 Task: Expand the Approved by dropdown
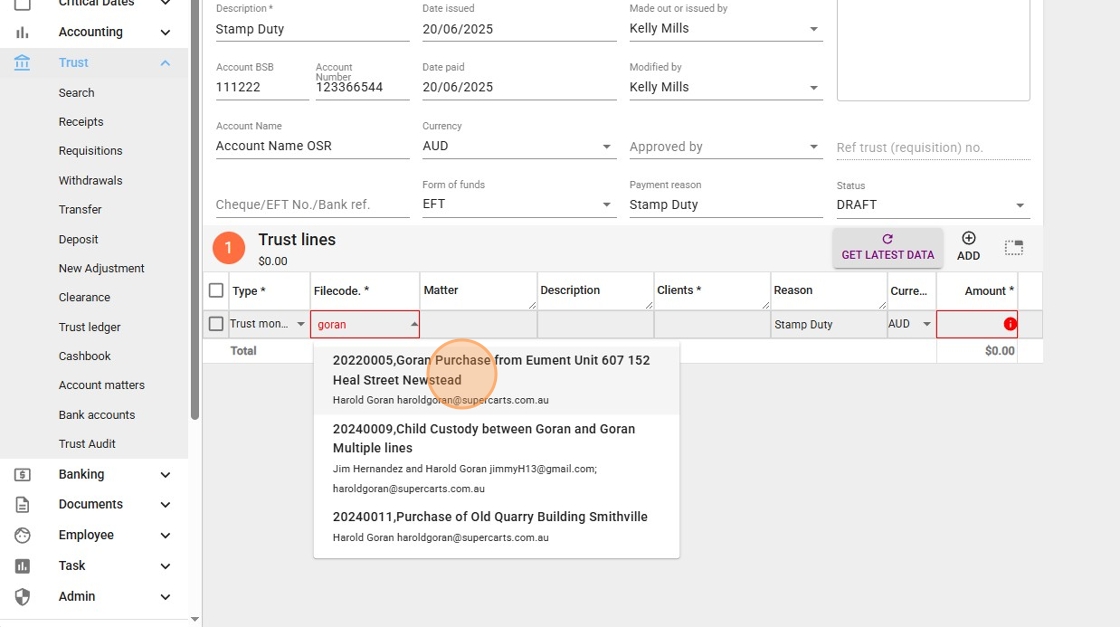tap(813, 147)
